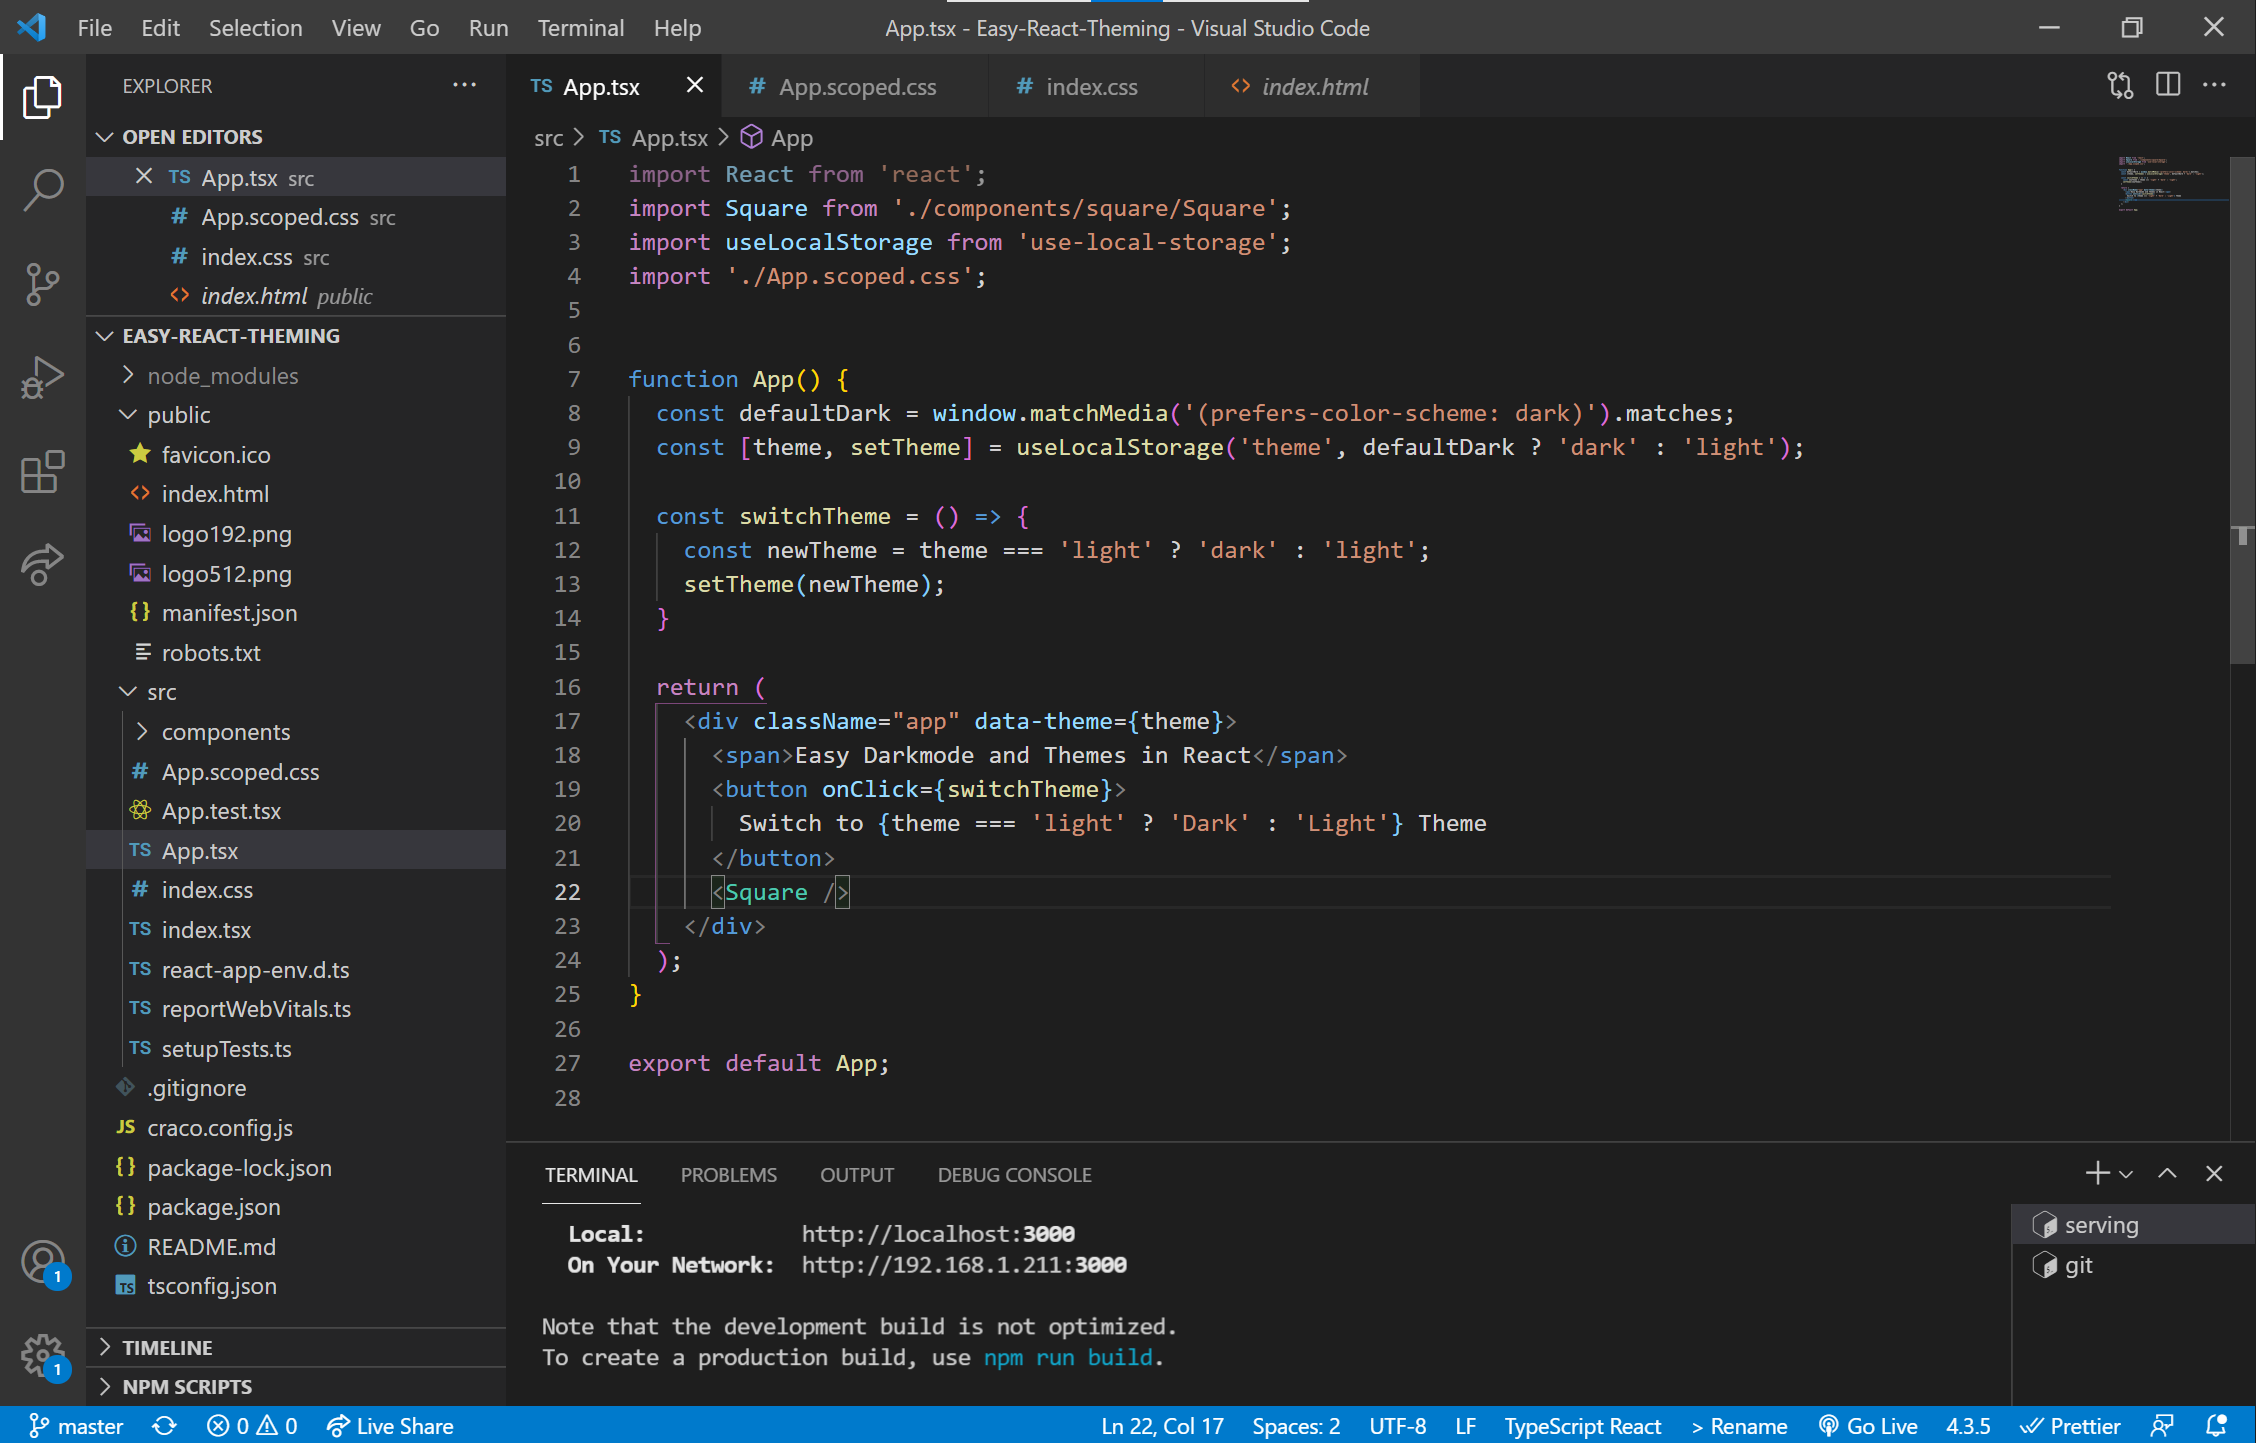Open the Search view in activity bar

click(x=42, y=190)
